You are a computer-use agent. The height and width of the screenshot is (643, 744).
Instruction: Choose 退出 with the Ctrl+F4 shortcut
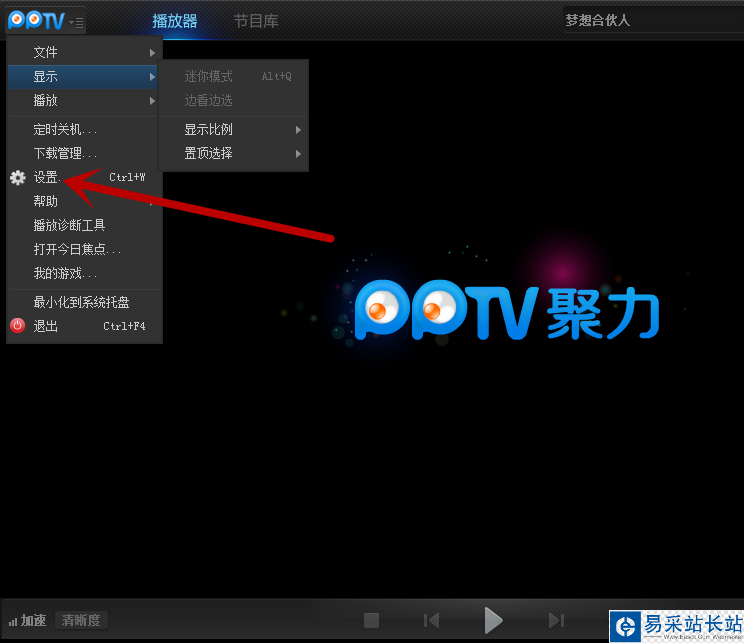(x=84, y=326)
